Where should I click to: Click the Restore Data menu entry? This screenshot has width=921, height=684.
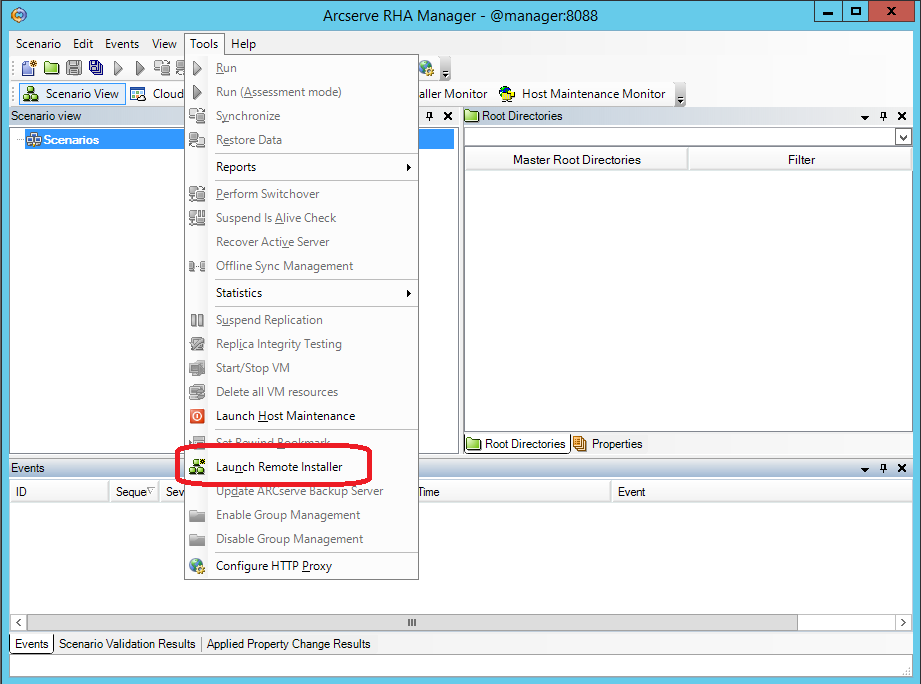(x=301, y=140)
